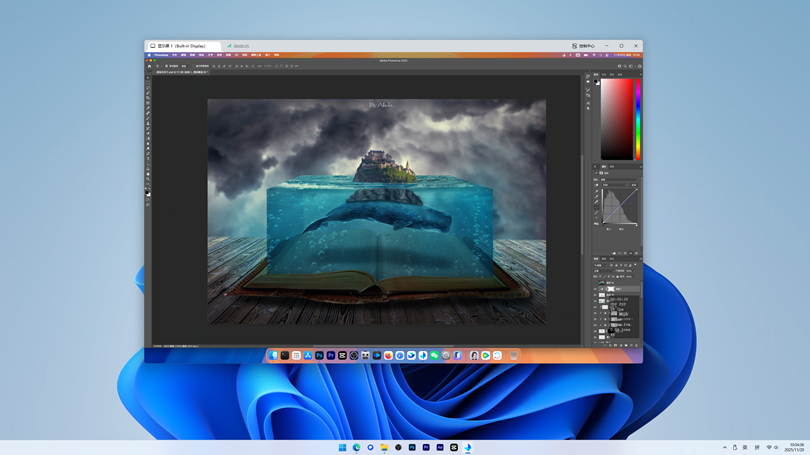Toggle Show Transform Controls checkbox

point(196,66)
